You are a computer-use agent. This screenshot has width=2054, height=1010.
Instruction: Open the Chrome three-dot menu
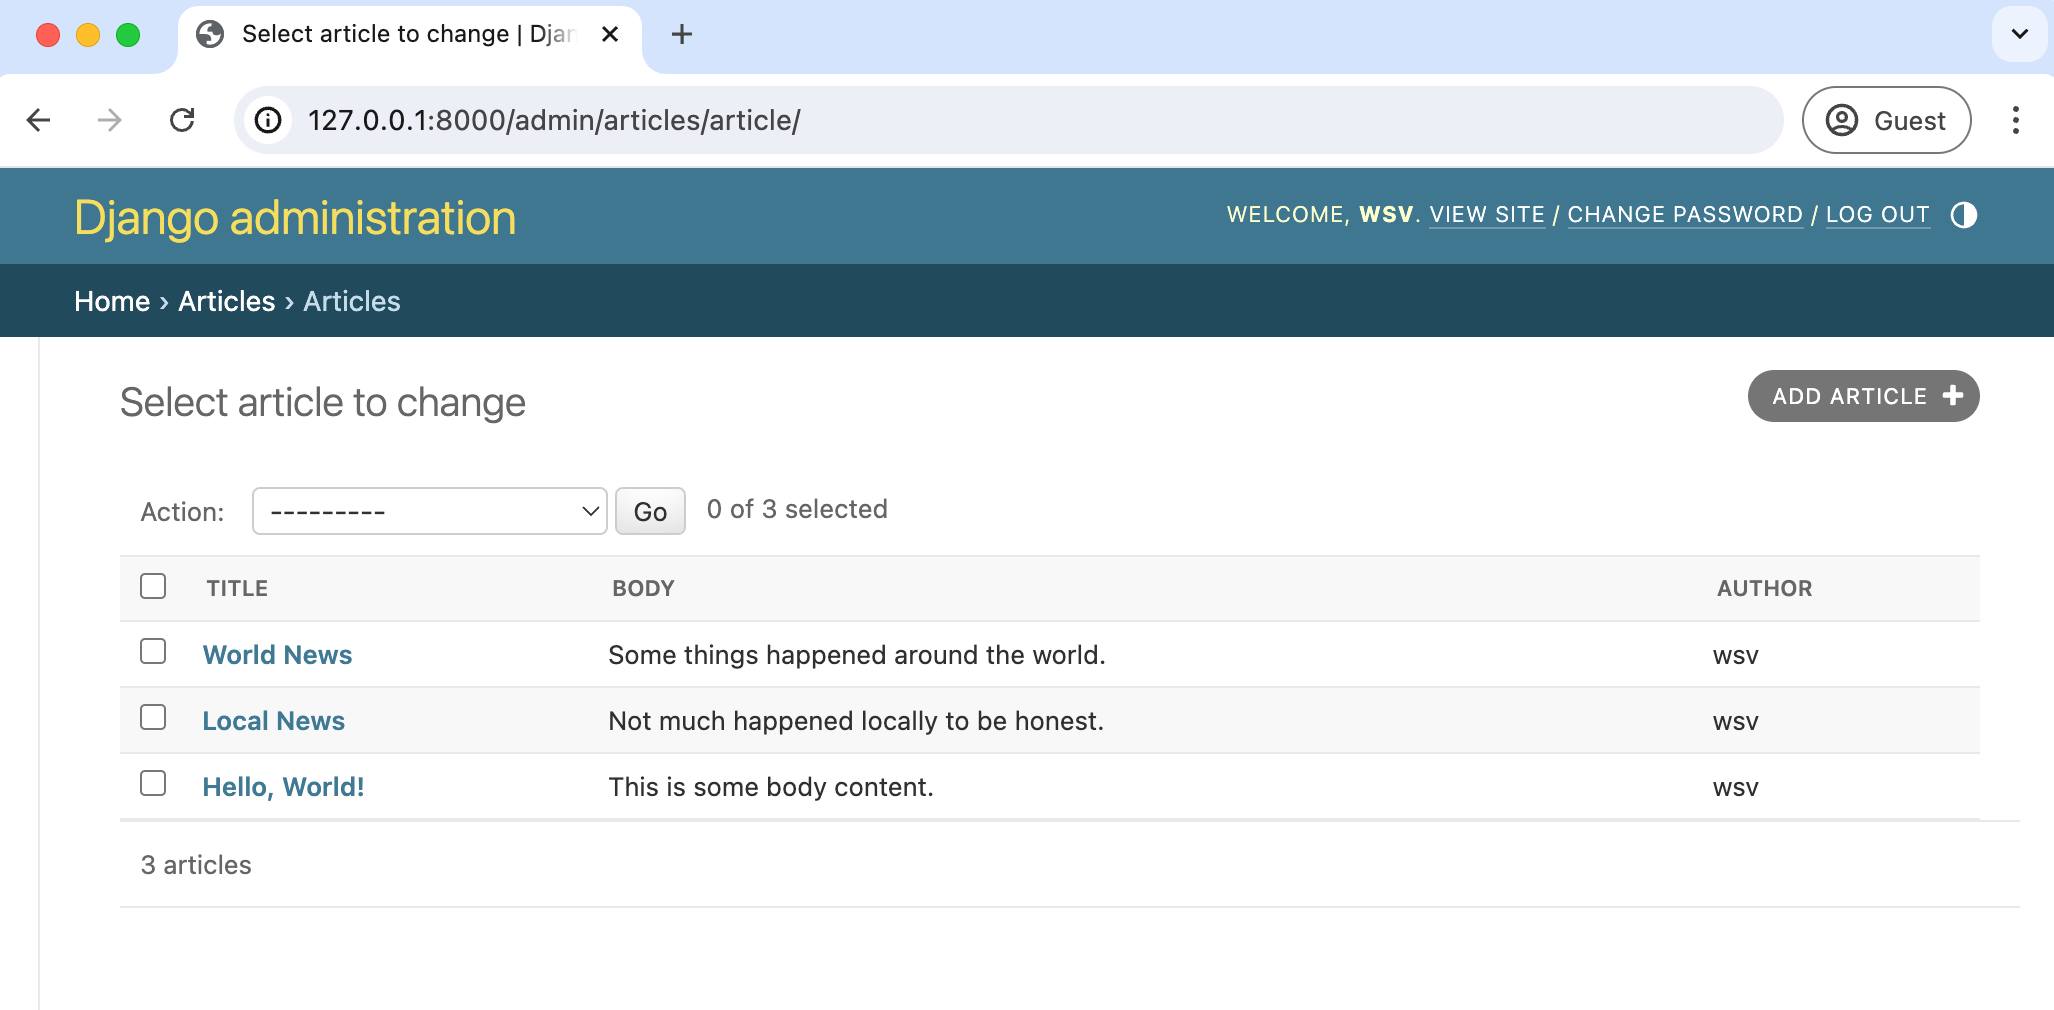(2015, 120)
